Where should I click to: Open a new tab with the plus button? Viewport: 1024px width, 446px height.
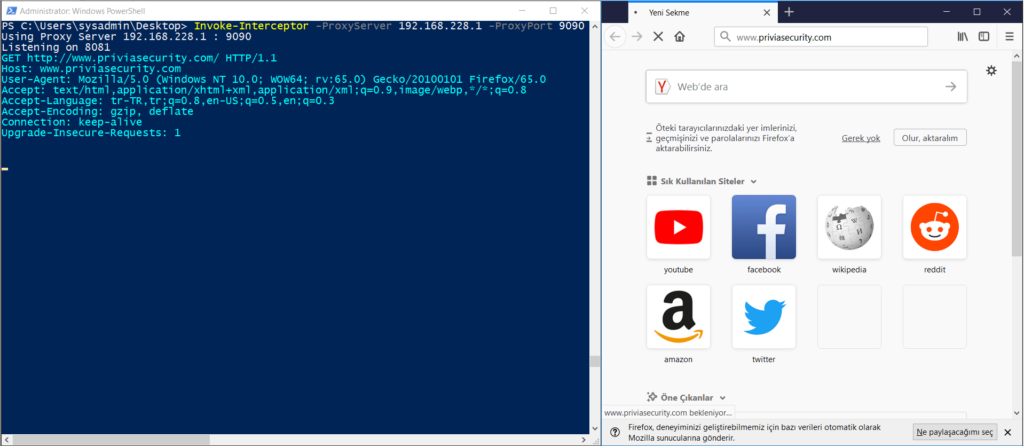click(789, 12)
